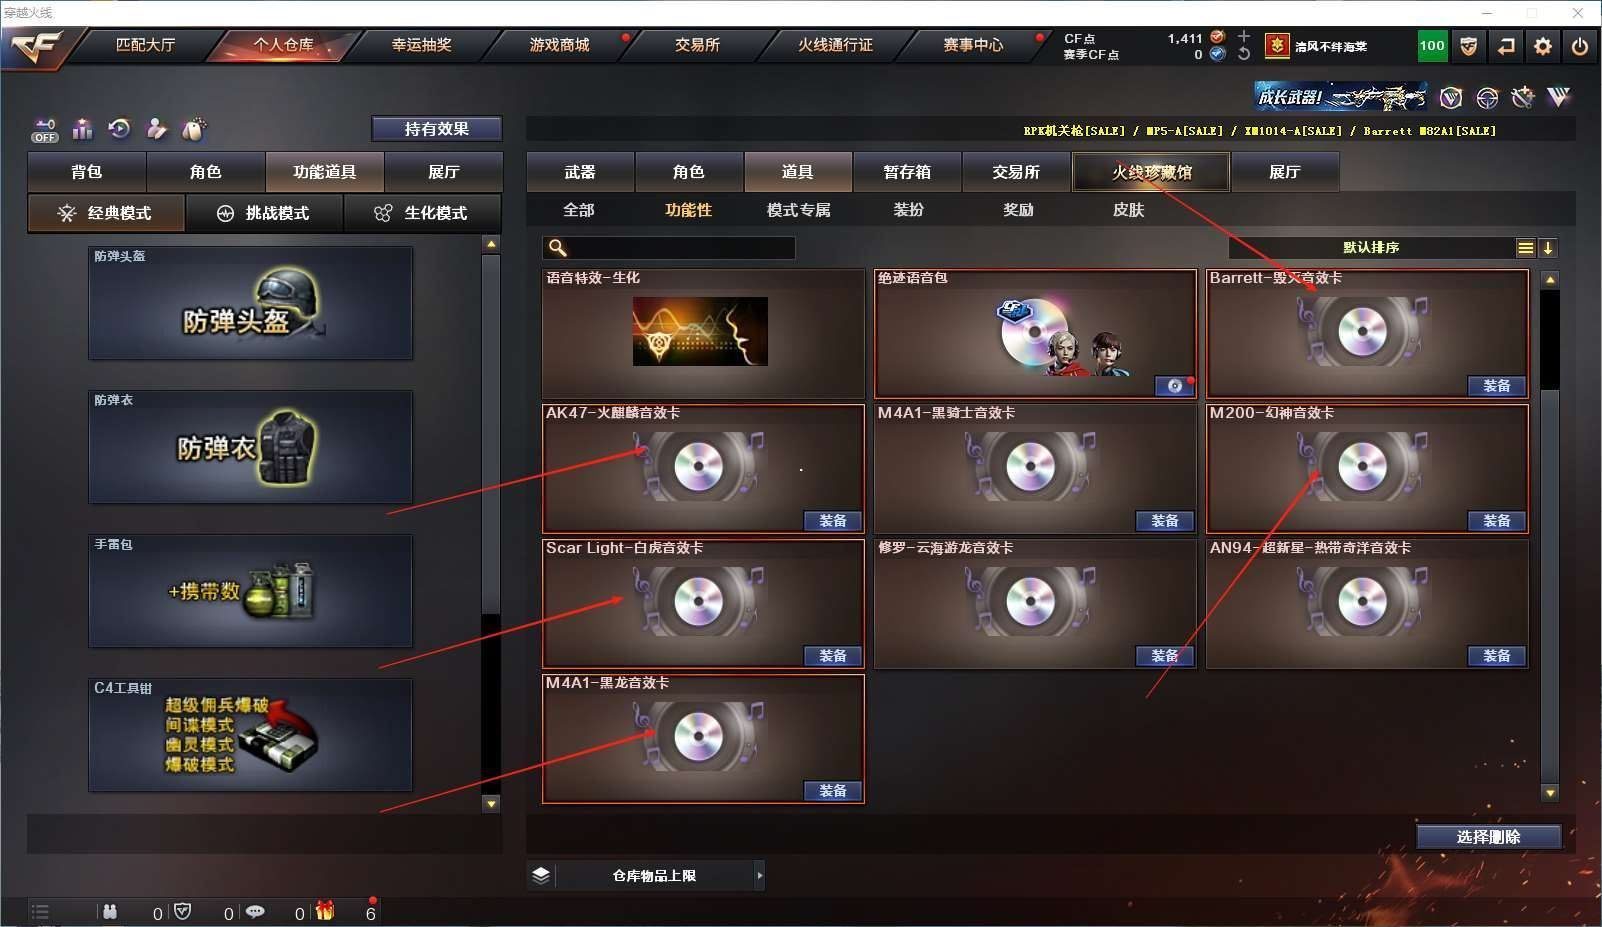Click the right inventory scrollbar thumb

click(1550, 340)
